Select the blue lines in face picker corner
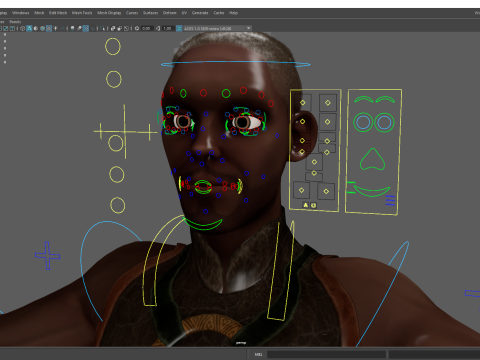The image size is (480, 360). (390, 200)
